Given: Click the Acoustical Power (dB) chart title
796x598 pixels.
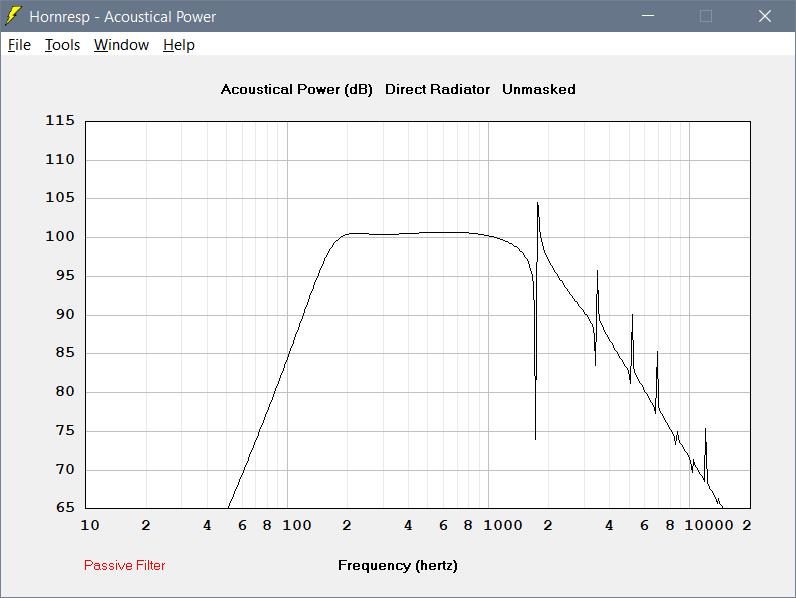Looking at the screenshot, I should click(296, 89).
